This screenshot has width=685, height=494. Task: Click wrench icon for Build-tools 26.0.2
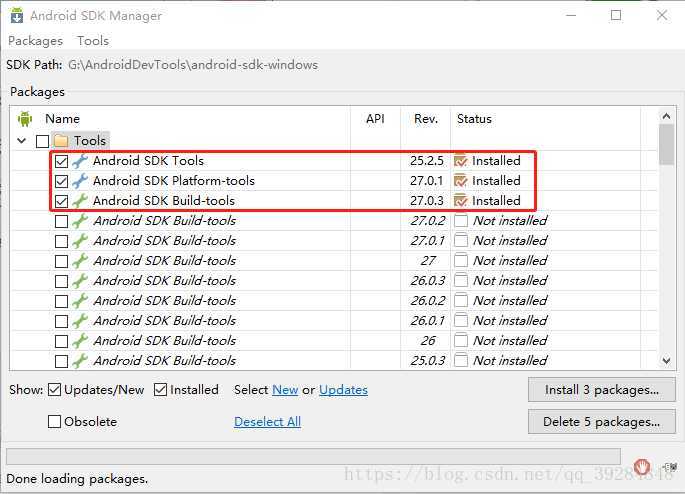coord(80,301)
